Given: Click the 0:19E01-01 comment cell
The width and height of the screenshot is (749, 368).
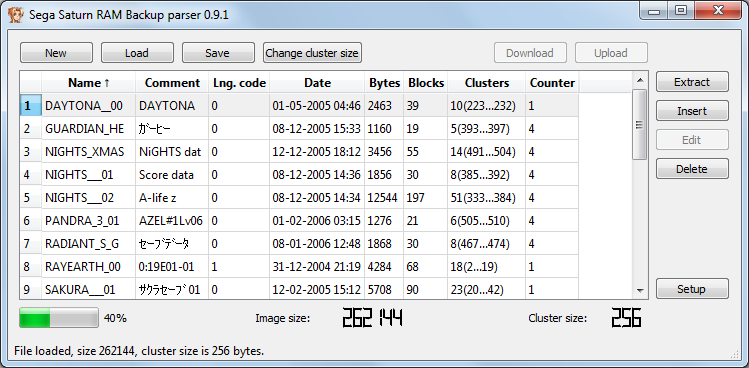Looking at the screenshot, I should click(x=172, y=266).
